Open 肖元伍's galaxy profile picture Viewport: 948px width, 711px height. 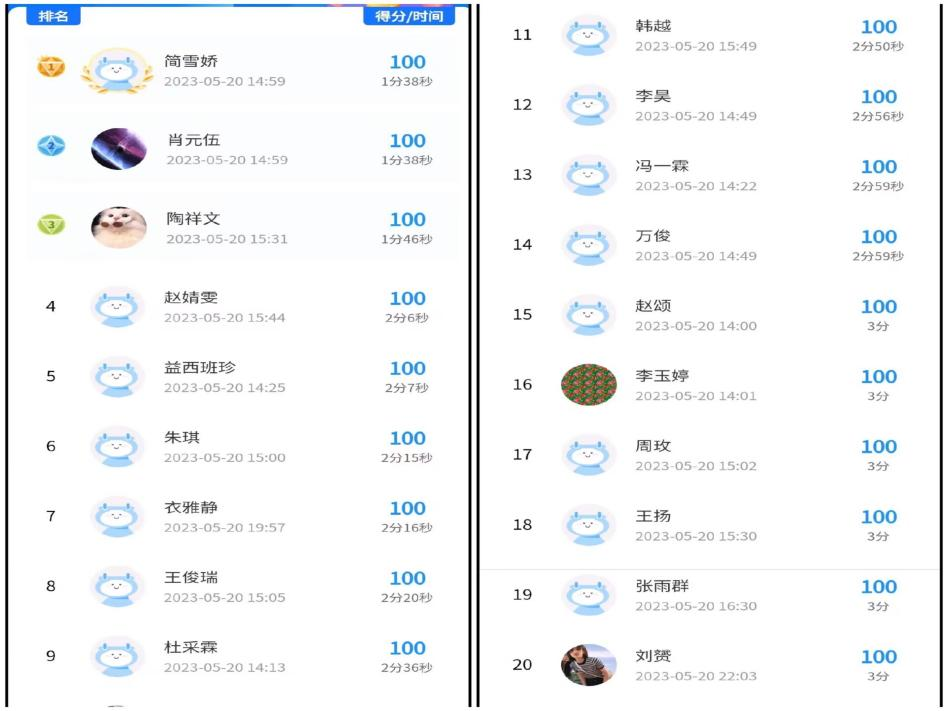[118, 149]
